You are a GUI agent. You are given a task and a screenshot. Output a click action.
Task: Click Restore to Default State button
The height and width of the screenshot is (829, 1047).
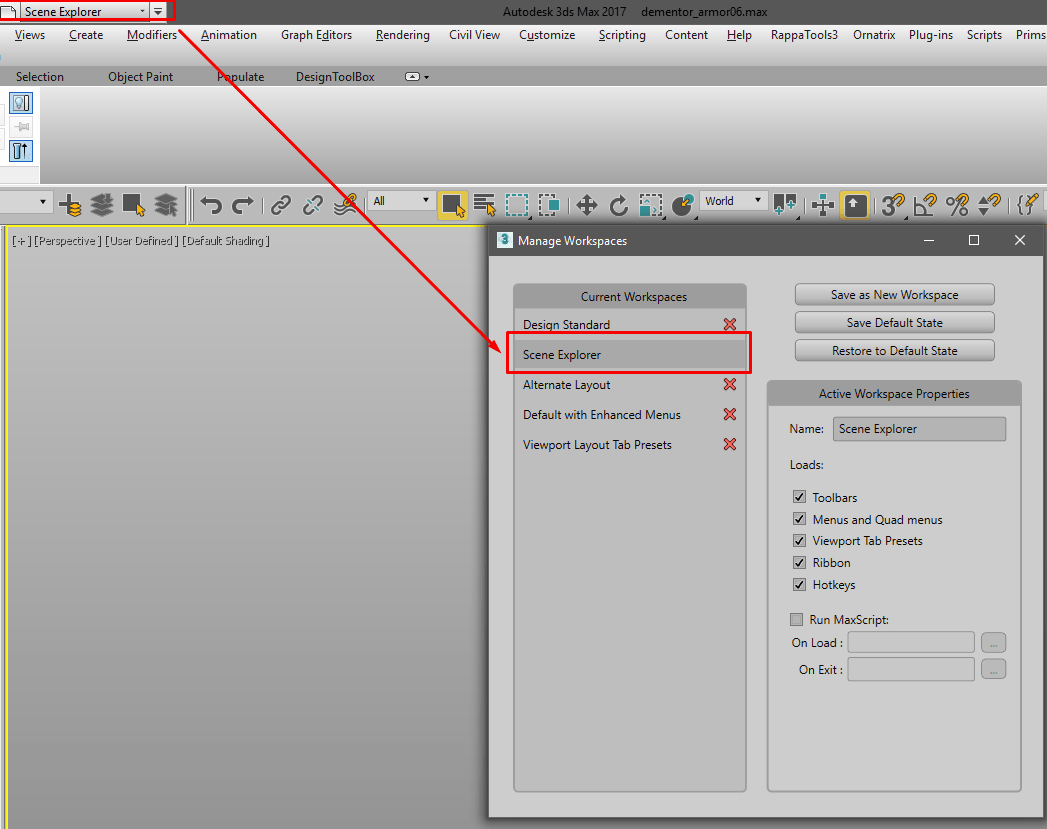tap(895, 350)
